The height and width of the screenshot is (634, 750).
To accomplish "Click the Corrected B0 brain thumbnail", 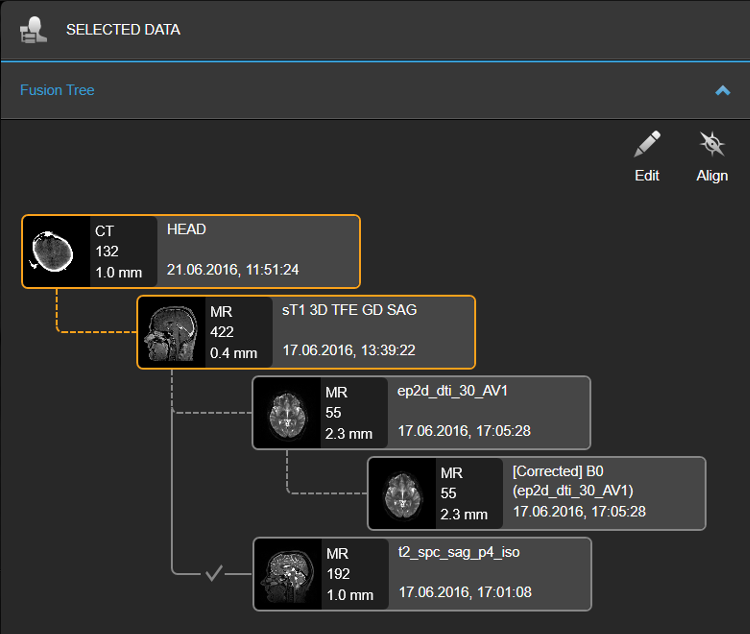I will [402, 493].
